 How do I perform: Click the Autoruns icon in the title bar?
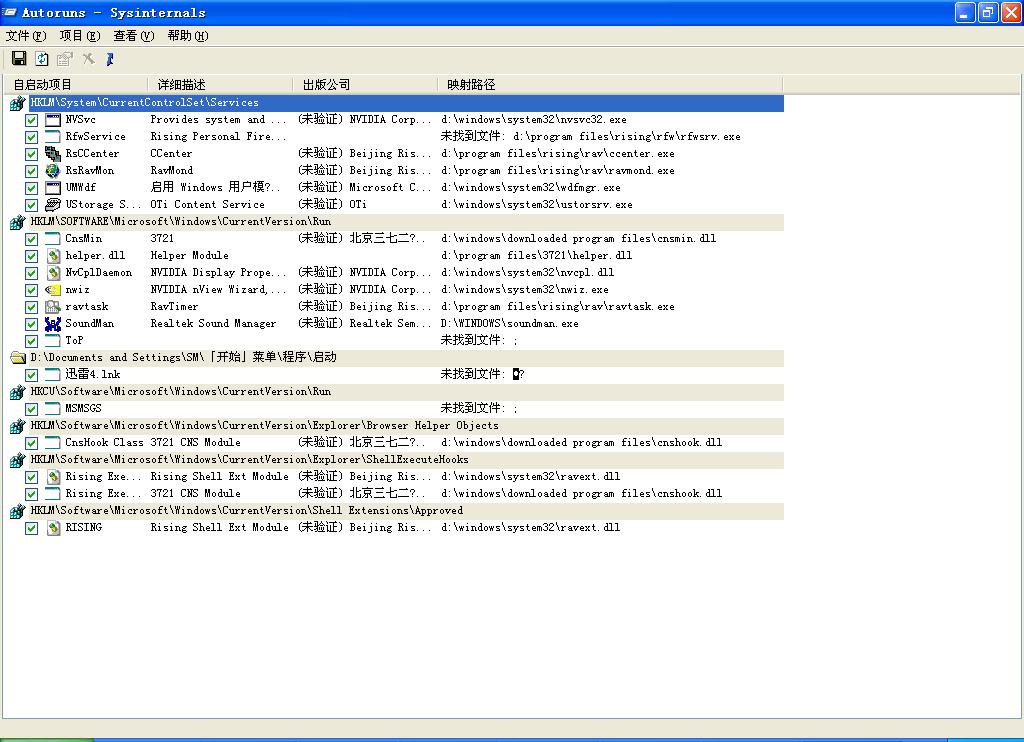pos(10,12)
